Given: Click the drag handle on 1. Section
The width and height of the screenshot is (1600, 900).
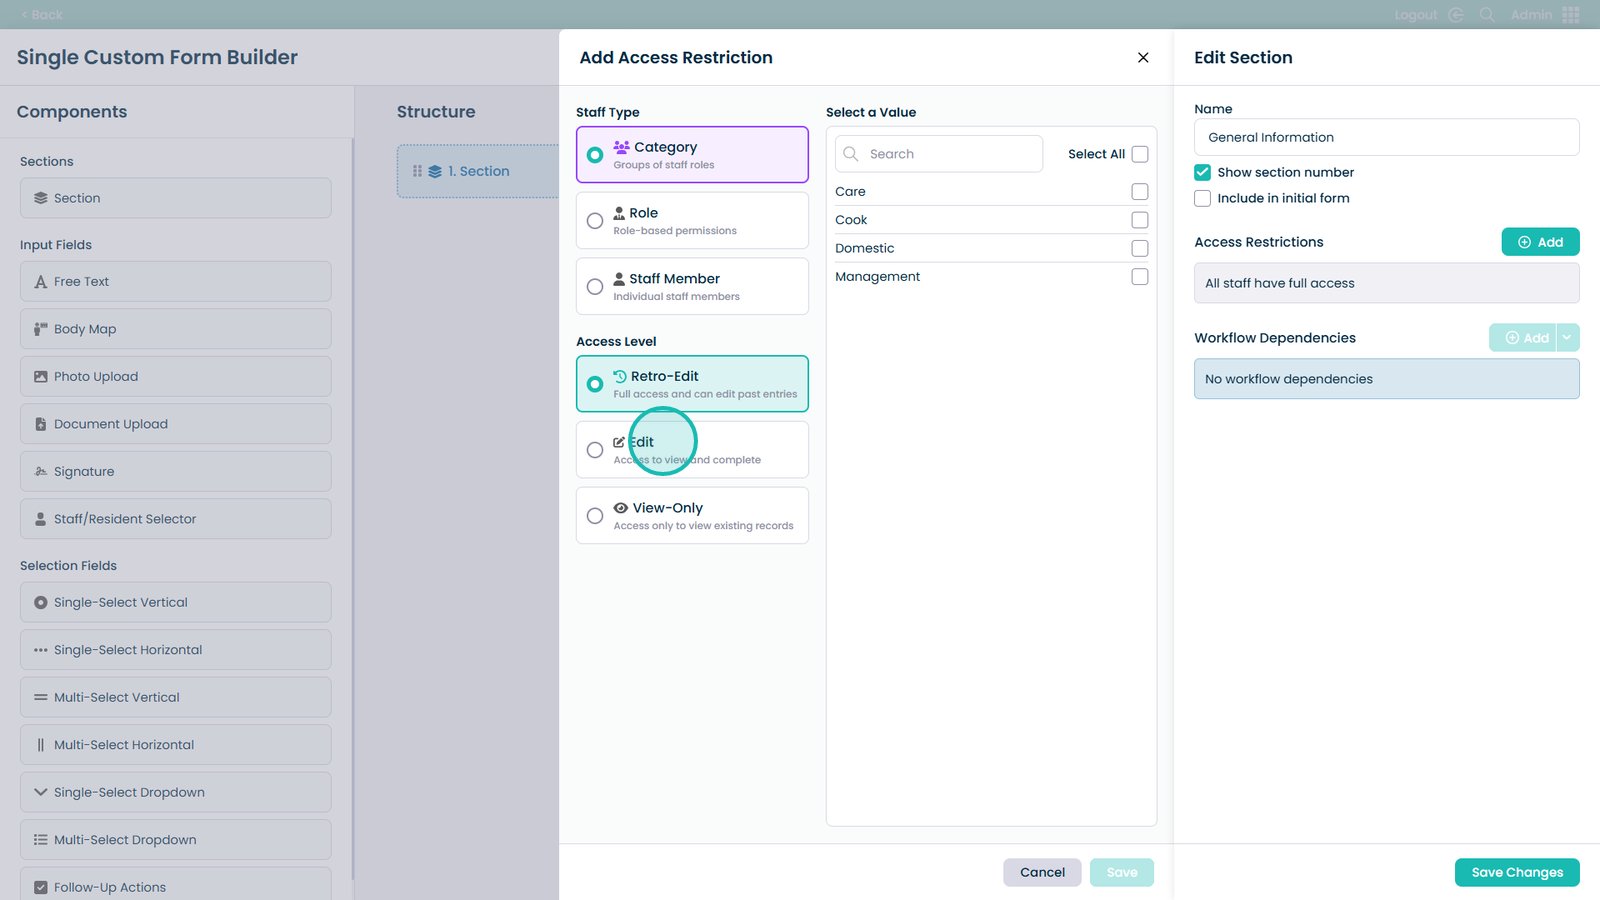Looking at the screenshot, I should click(x=417, y=171).
